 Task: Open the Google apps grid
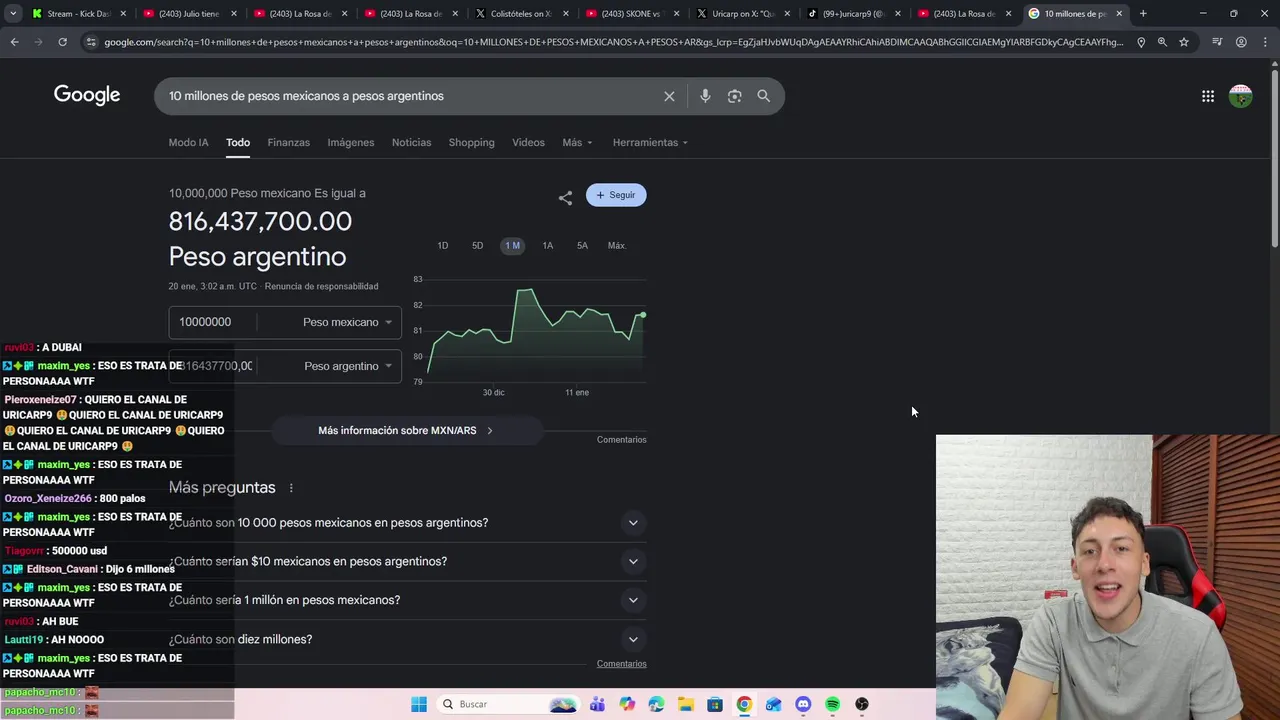coord(1208,96)
